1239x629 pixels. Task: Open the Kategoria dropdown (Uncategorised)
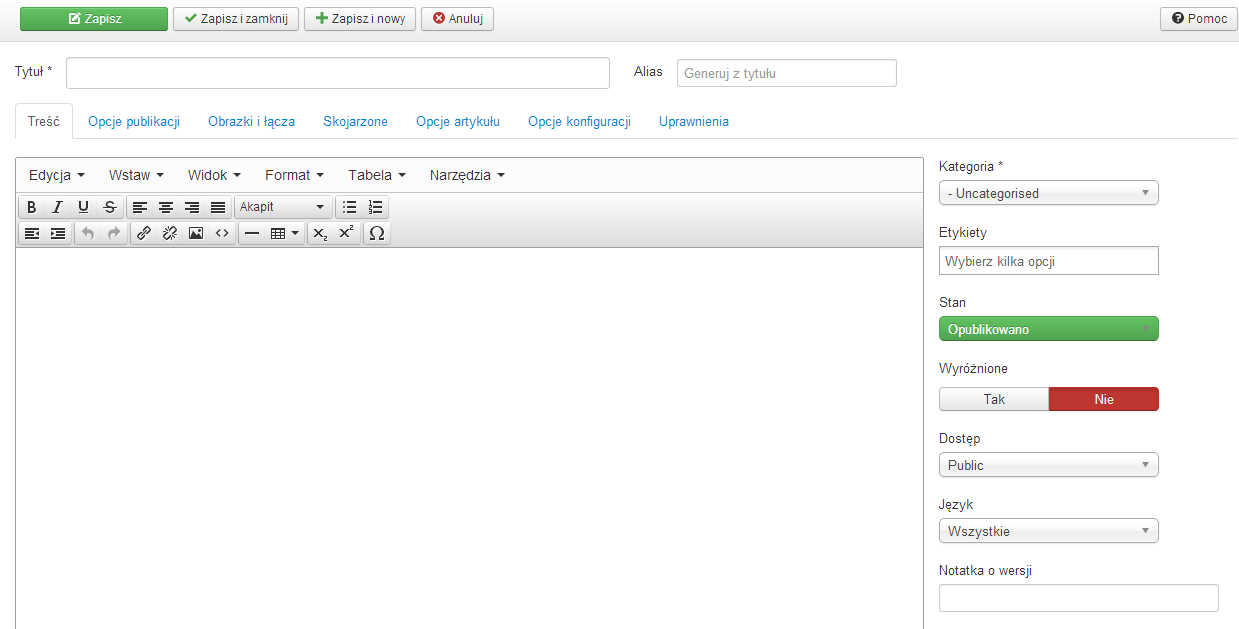(1049, 193)
